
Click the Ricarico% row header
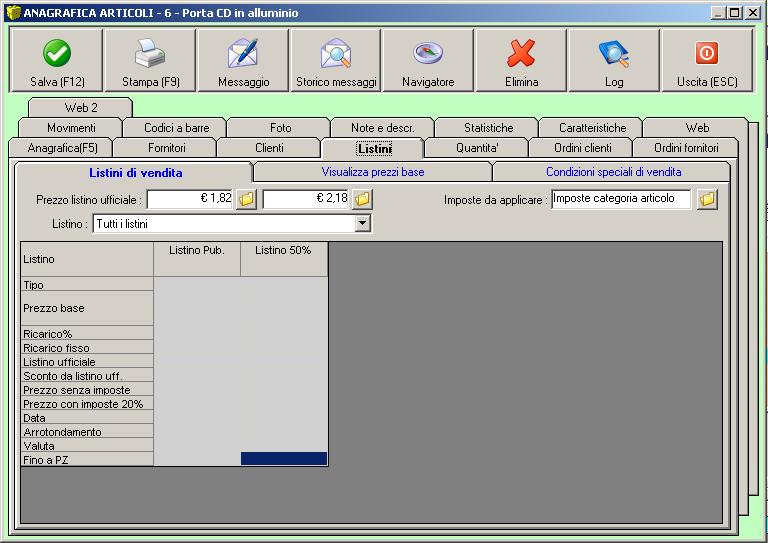(87, 333)
